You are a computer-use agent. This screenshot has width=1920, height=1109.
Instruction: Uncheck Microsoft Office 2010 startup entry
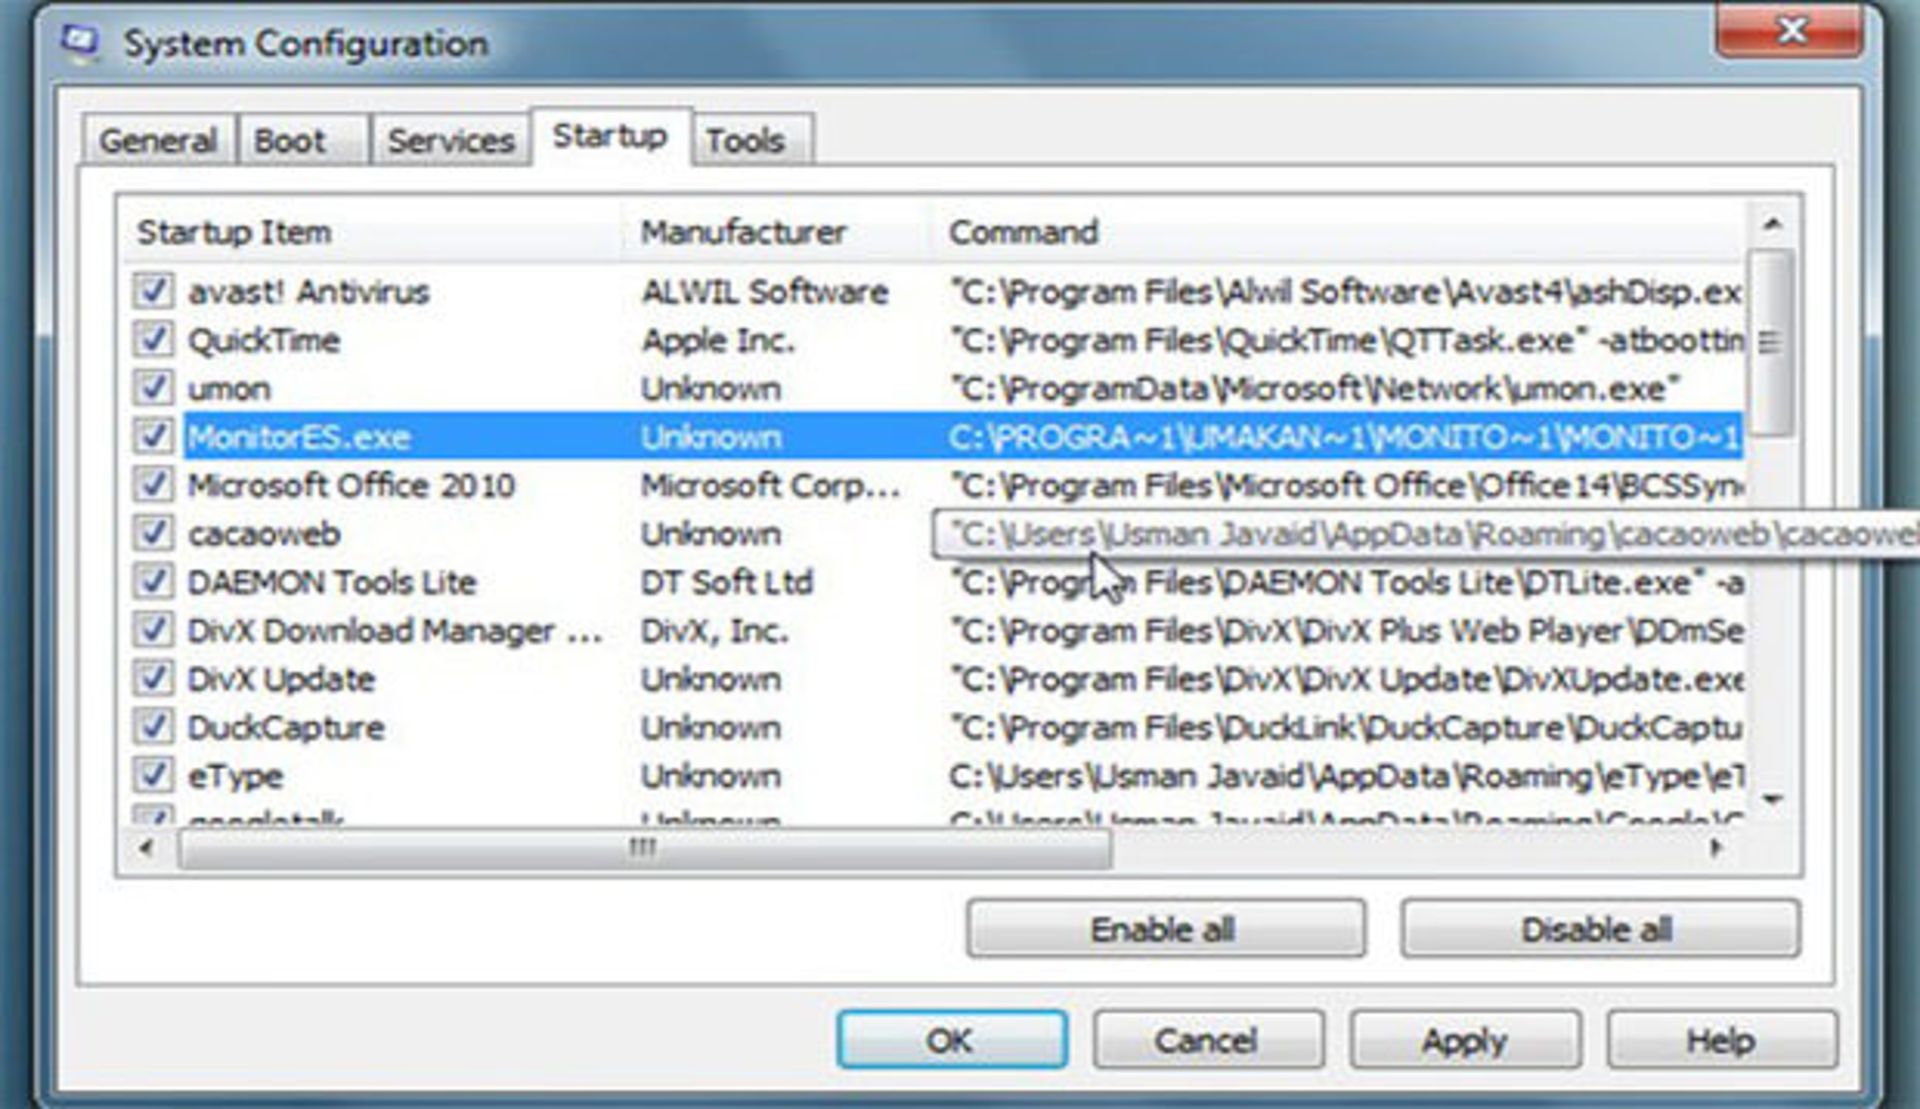point(152,485)
